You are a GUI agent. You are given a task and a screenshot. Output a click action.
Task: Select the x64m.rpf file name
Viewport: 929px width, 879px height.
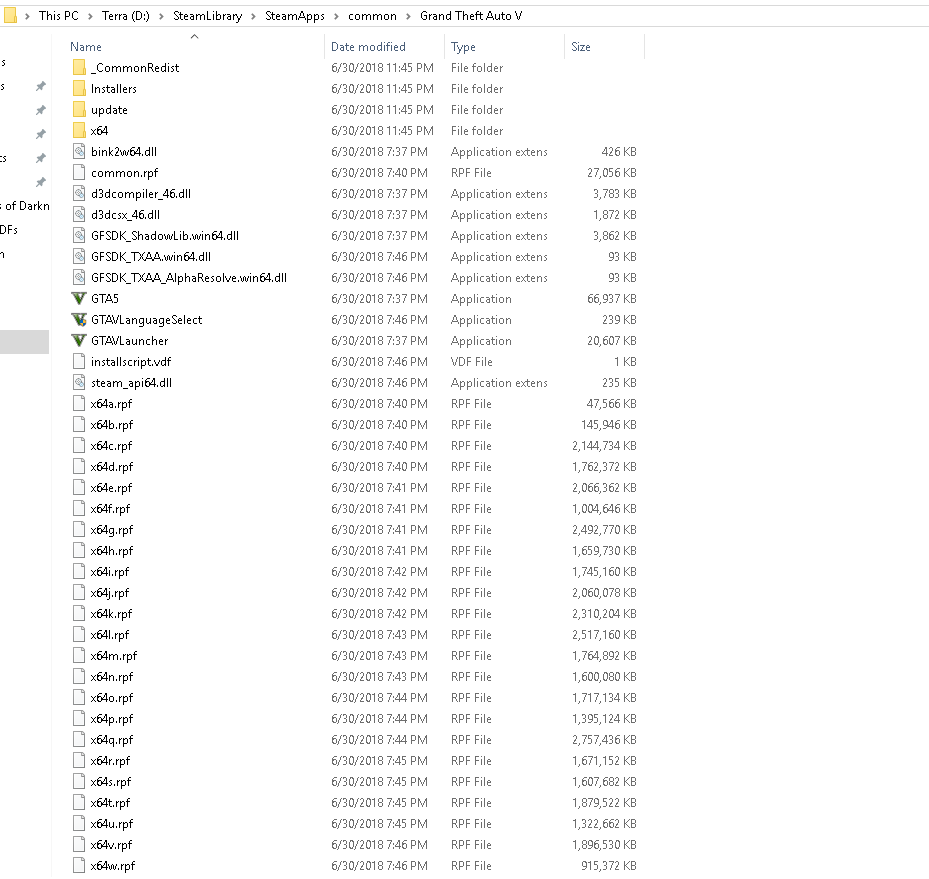[x=113, y=656]
